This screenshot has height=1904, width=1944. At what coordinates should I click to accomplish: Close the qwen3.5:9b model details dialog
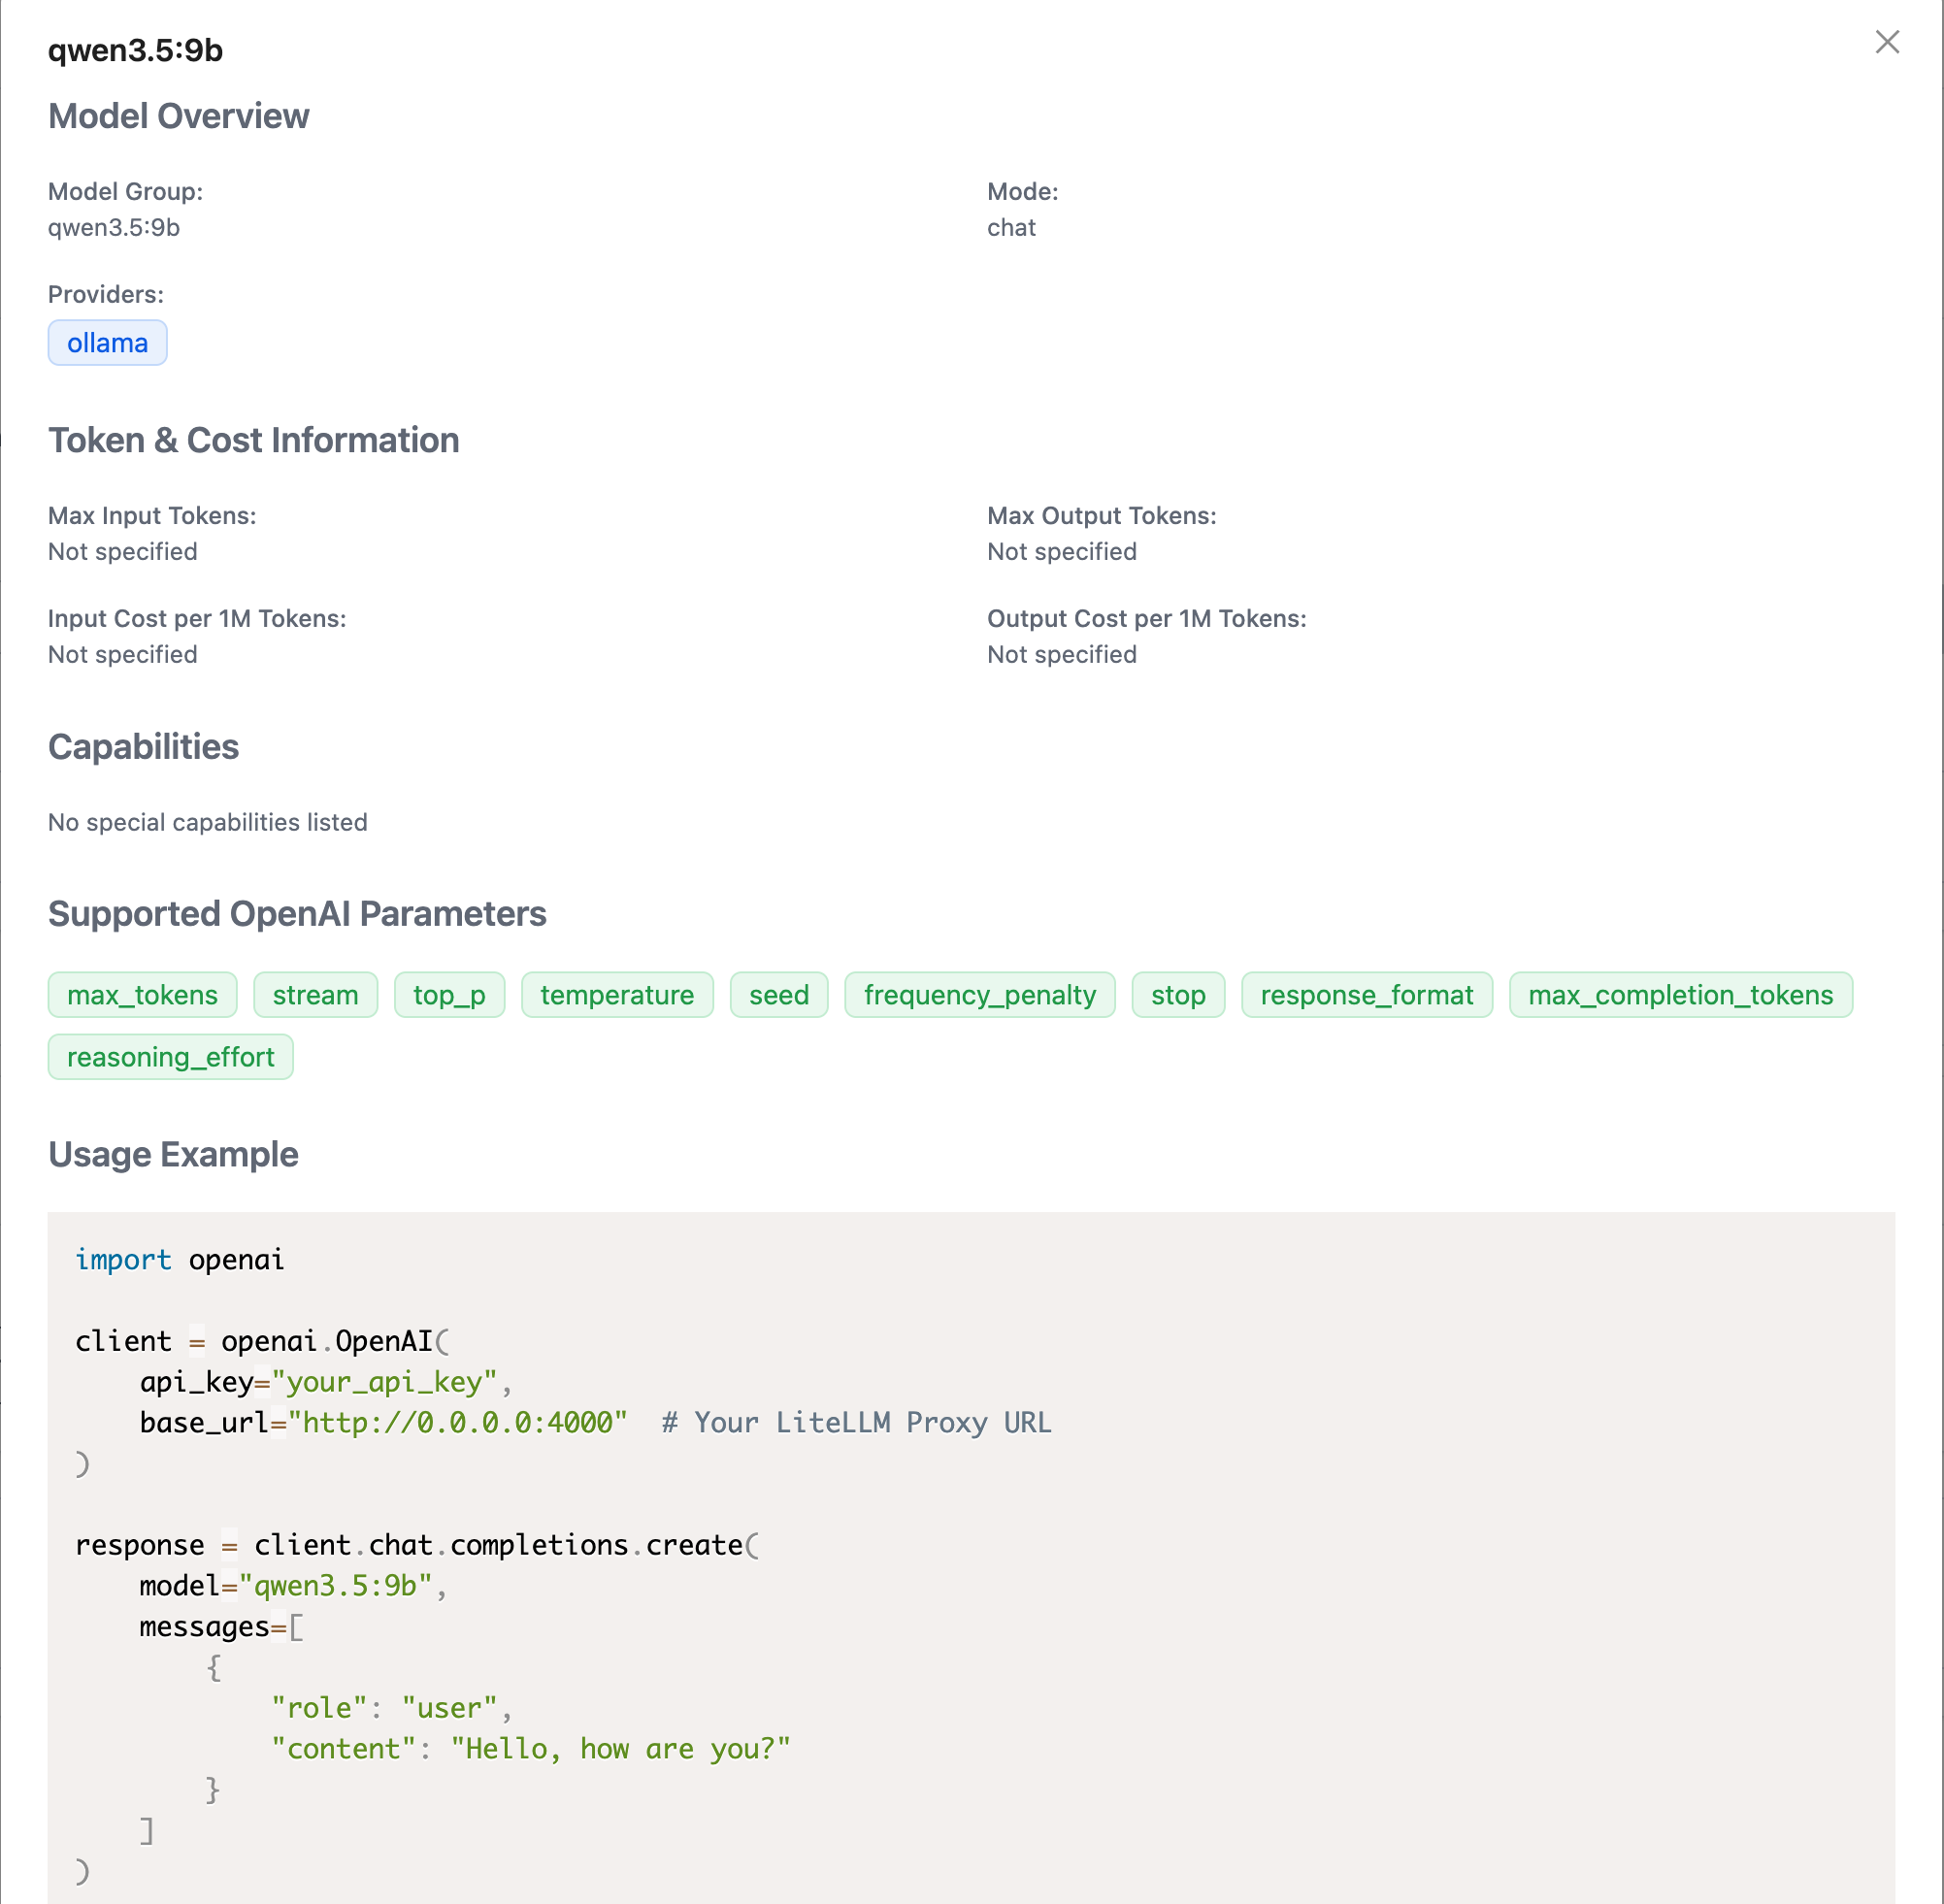pos(1886,42)
